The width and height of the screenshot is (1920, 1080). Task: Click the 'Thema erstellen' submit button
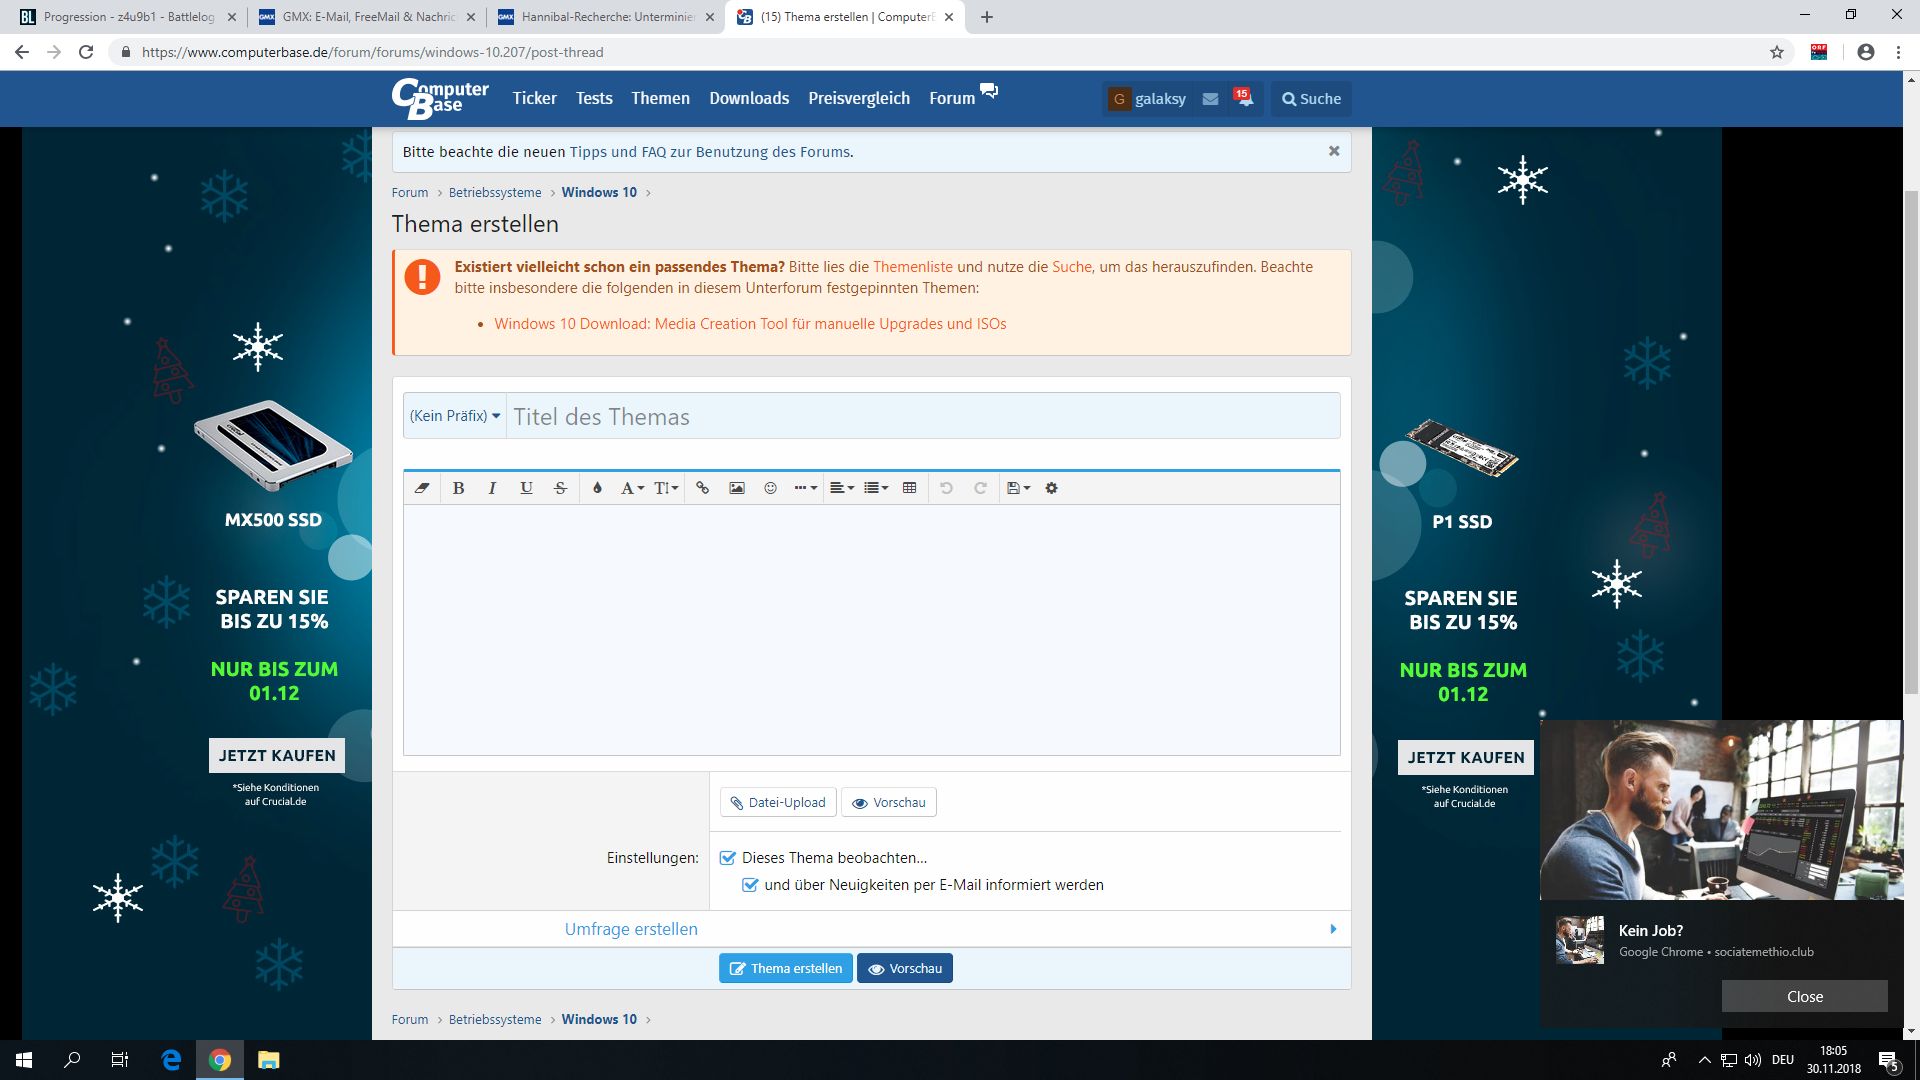(786, 968)
